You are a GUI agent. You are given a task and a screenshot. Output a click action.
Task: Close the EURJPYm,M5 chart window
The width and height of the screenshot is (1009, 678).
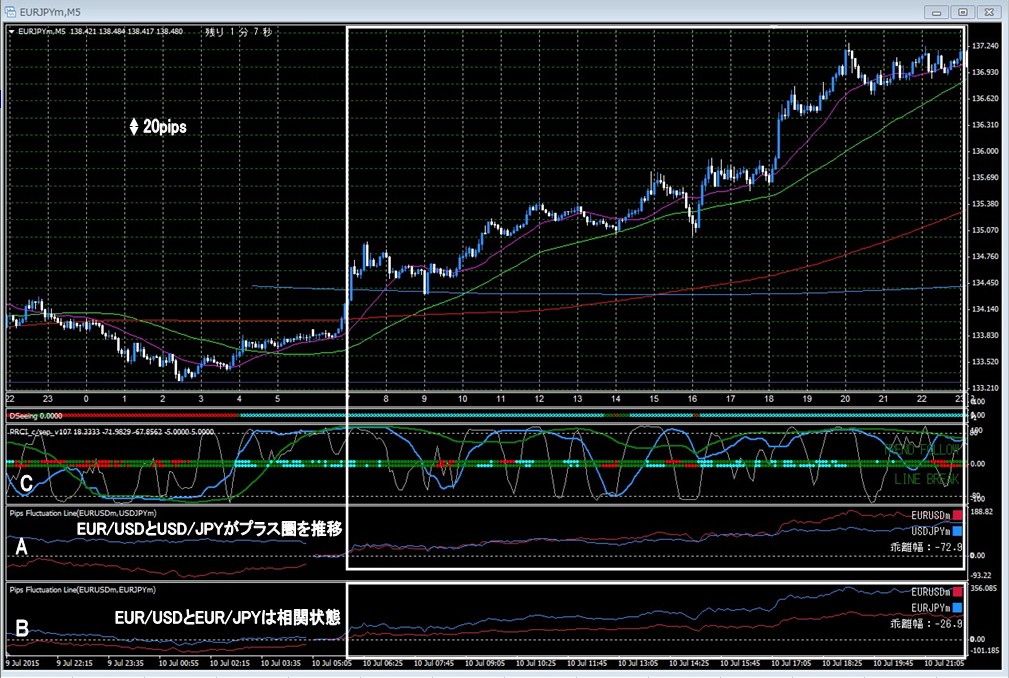[989, 12]
